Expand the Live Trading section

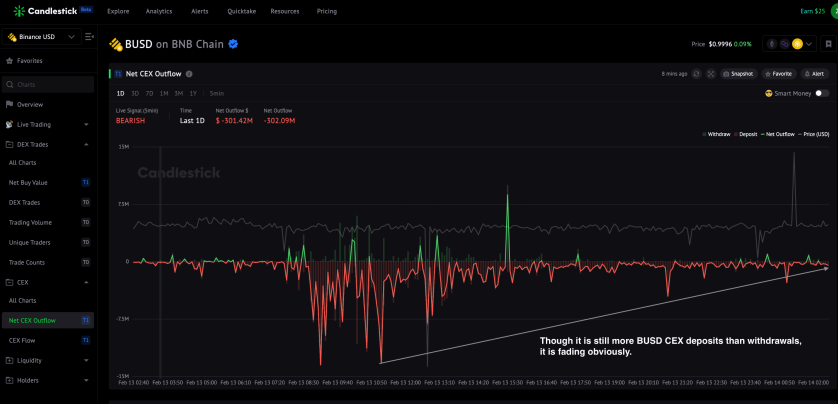(87, 125)
